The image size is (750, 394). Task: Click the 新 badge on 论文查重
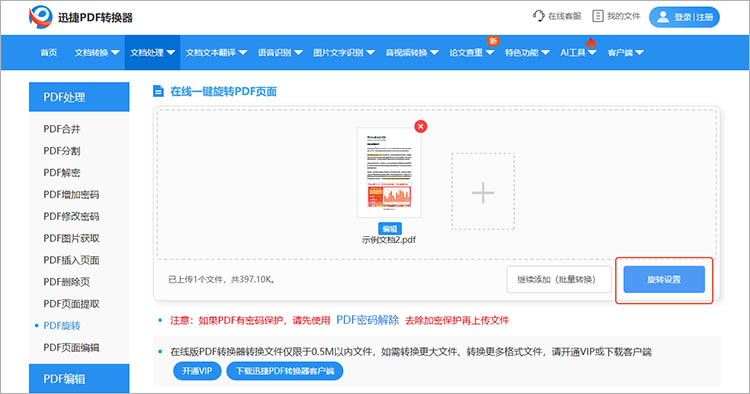coord(493,41)
